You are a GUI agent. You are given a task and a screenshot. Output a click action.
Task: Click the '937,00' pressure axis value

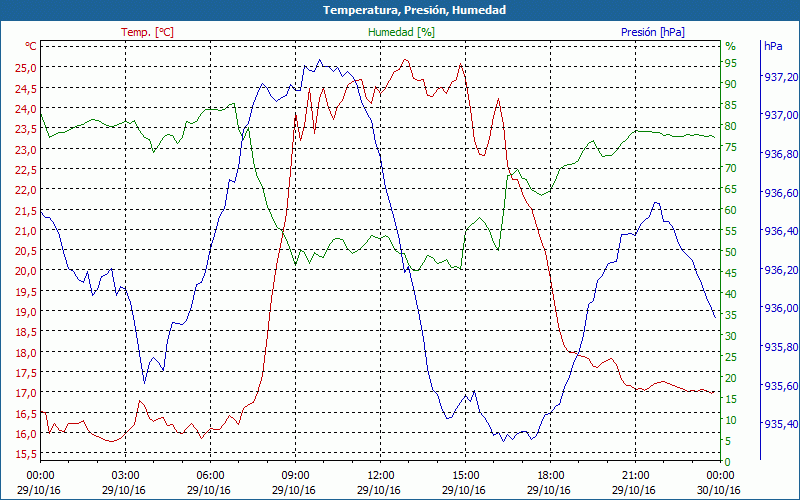781,115
